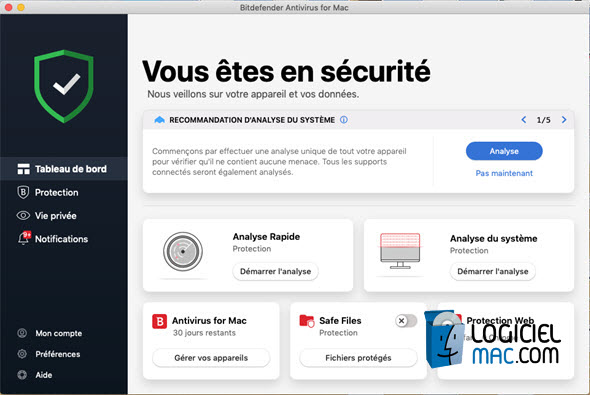Open Mon compte
590x395 pixels.
59,333
